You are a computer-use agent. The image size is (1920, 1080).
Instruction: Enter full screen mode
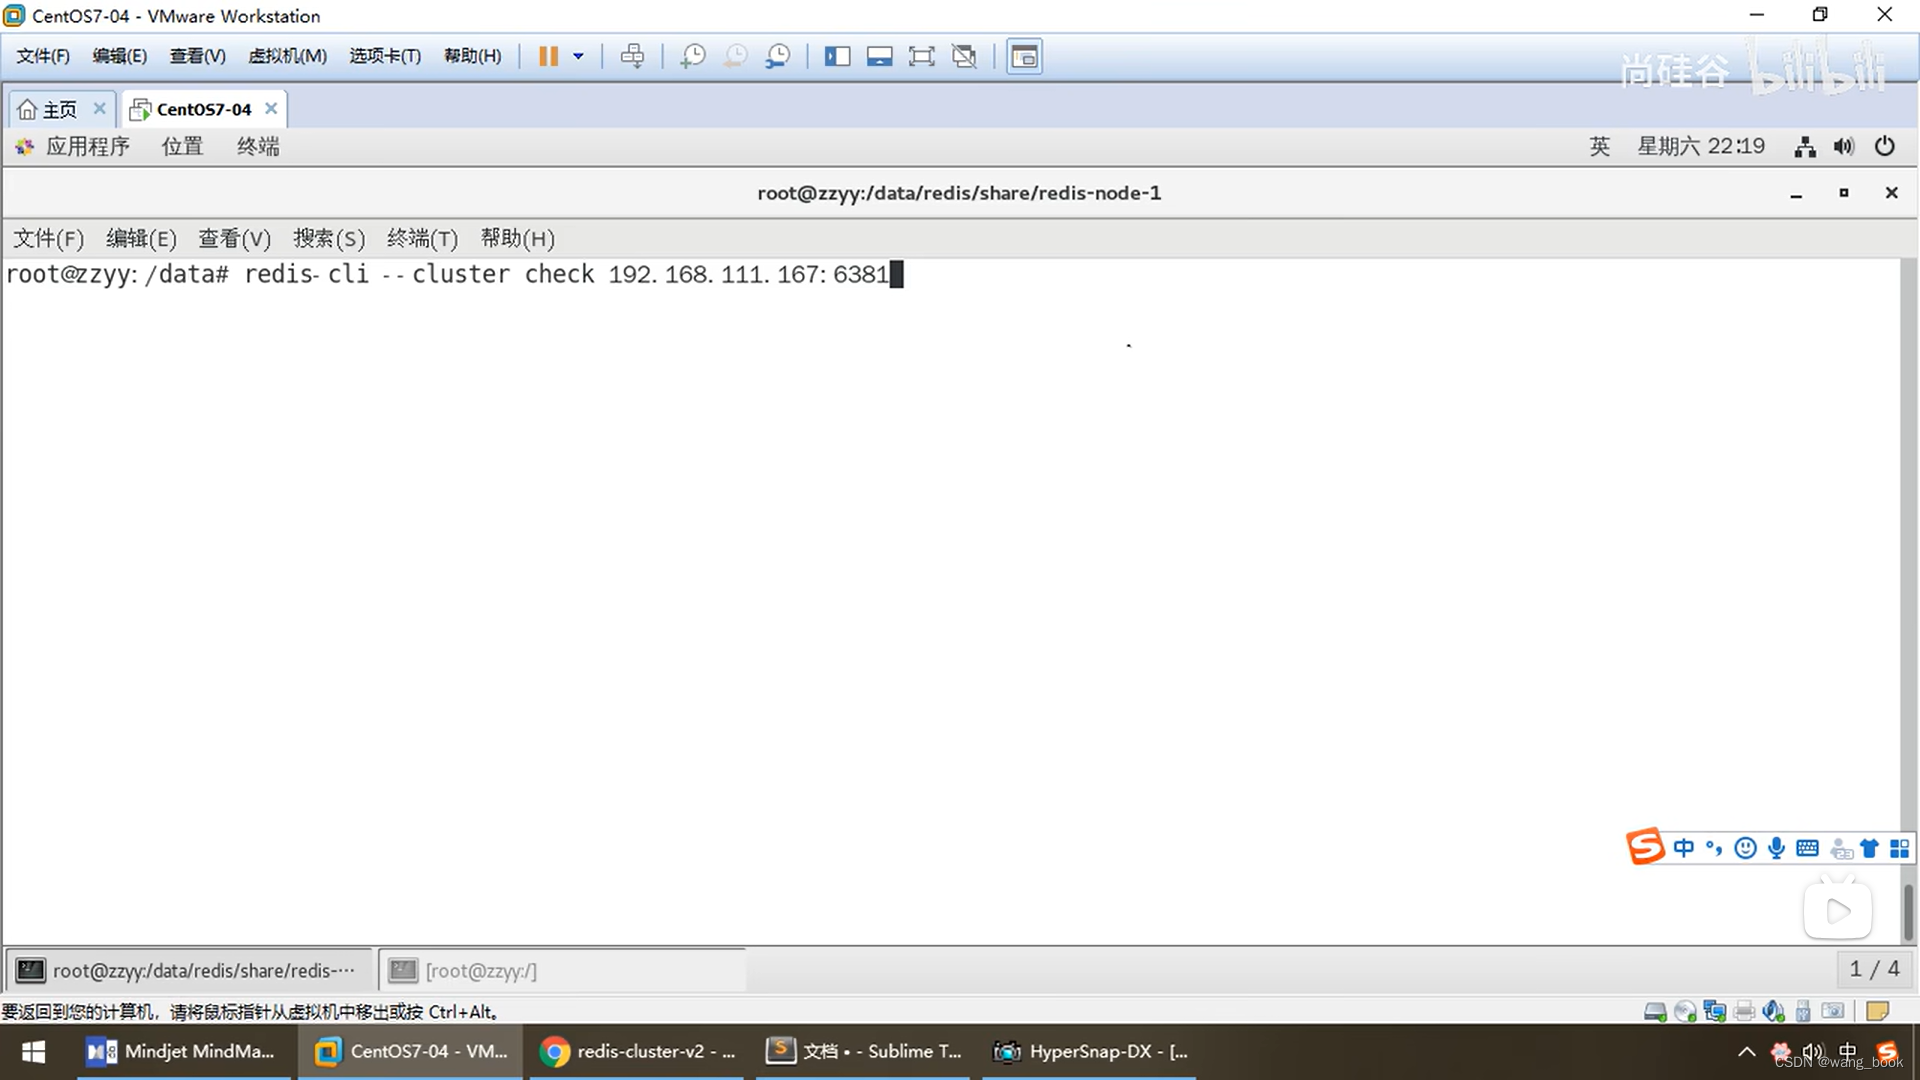921,56
